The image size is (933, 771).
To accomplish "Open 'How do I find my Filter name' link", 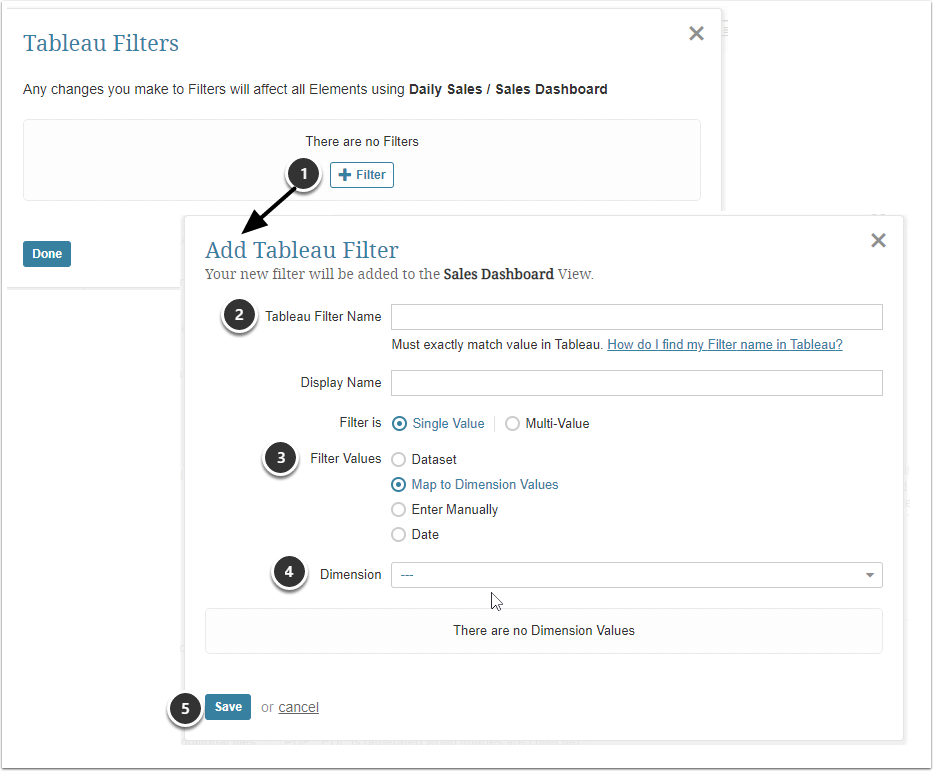I will [x=724, y=345].
